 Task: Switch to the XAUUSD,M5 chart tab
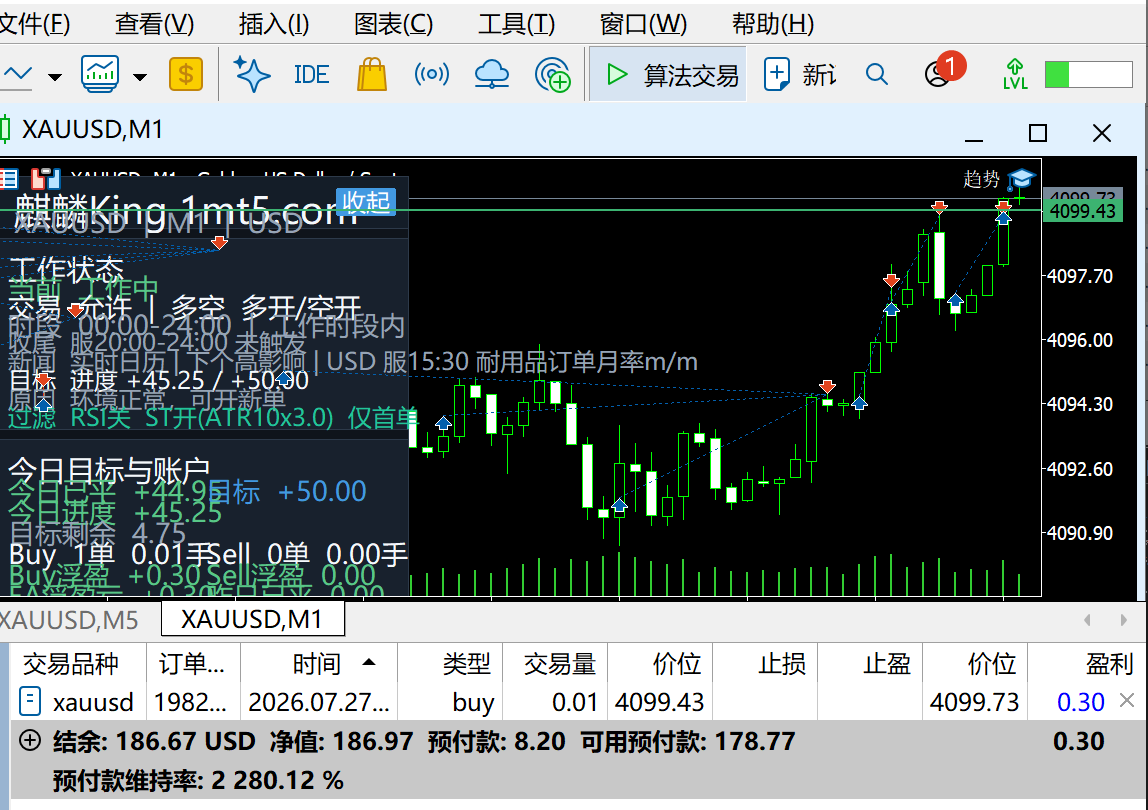coord(69,620)
